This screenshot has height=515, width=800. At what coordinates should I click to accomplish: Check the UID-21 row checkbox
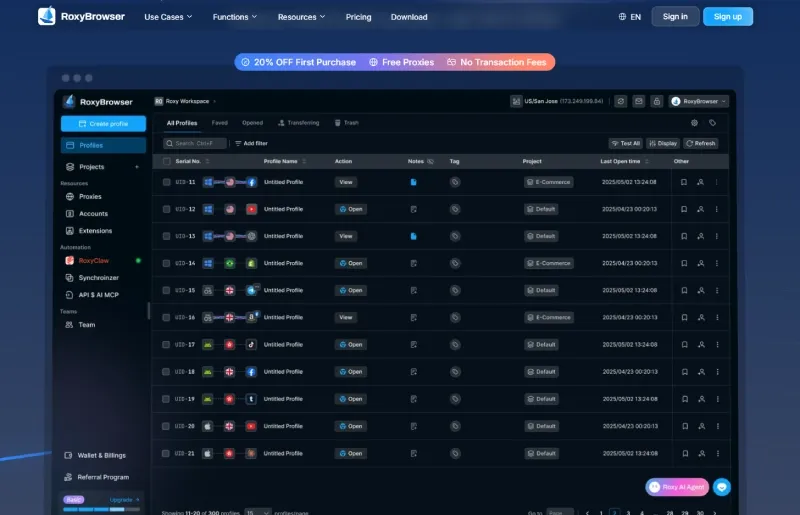click(166, 453)
